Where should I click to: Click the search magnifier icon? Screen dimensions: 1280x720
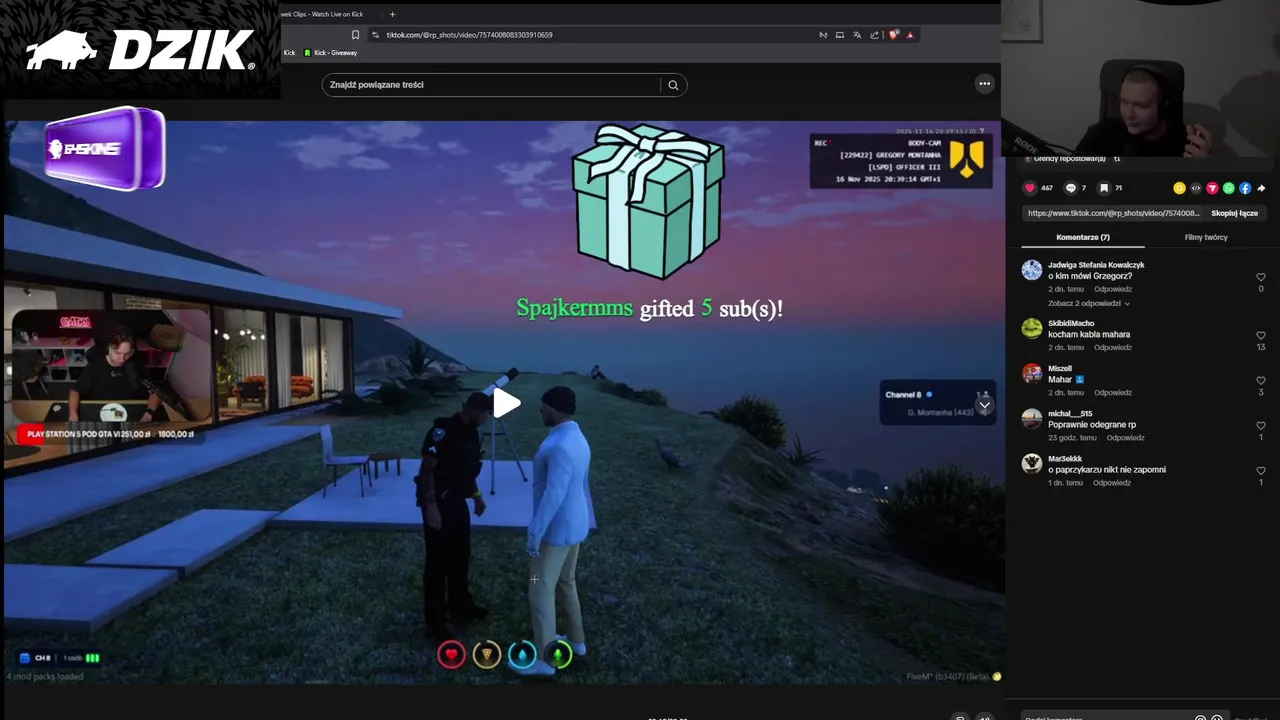[x=673, y=85]
